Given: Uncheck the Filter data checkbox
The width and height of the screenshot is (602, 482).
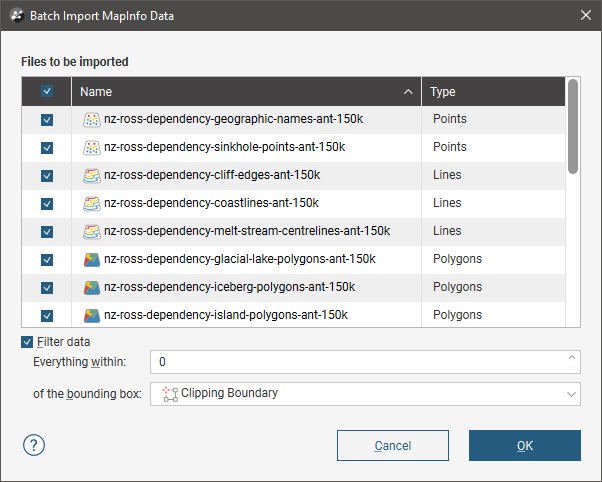Looking at the screenshot, I should click(x=27, y=341).
